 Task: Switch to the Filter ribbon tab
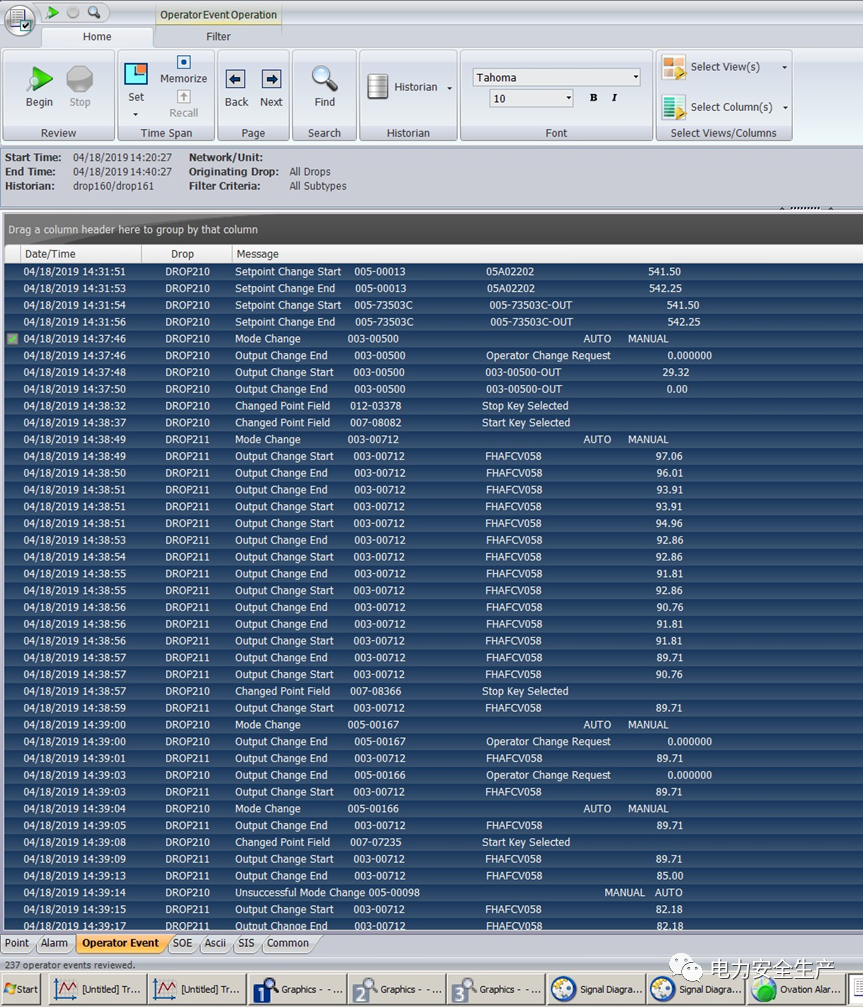tap(218, 37)
